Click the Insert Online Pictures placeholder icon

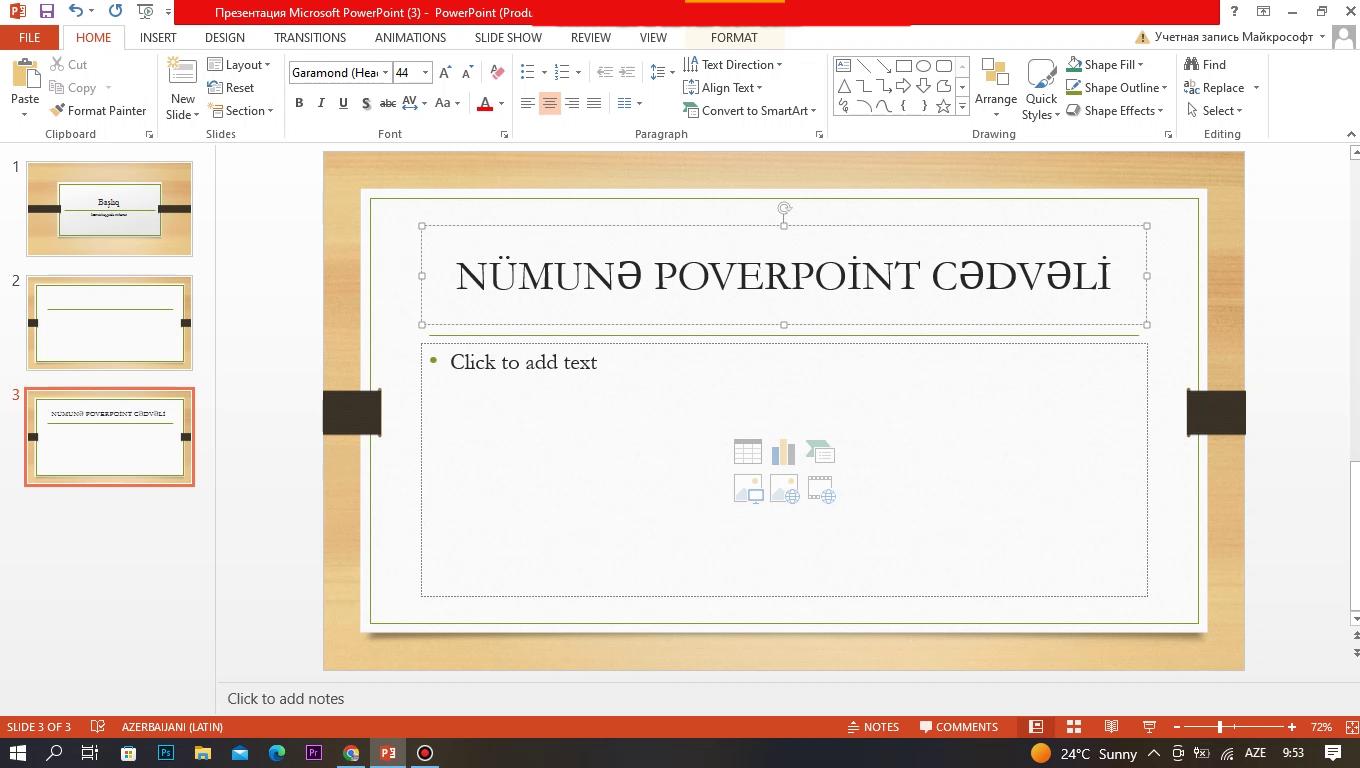[x=784, y=489]
